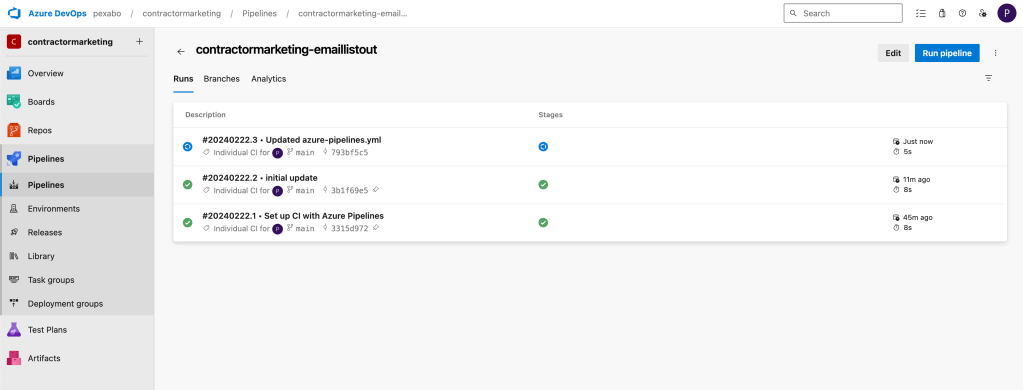
Task: Open the Help question mark icon
Action: (x=962, y=13)
